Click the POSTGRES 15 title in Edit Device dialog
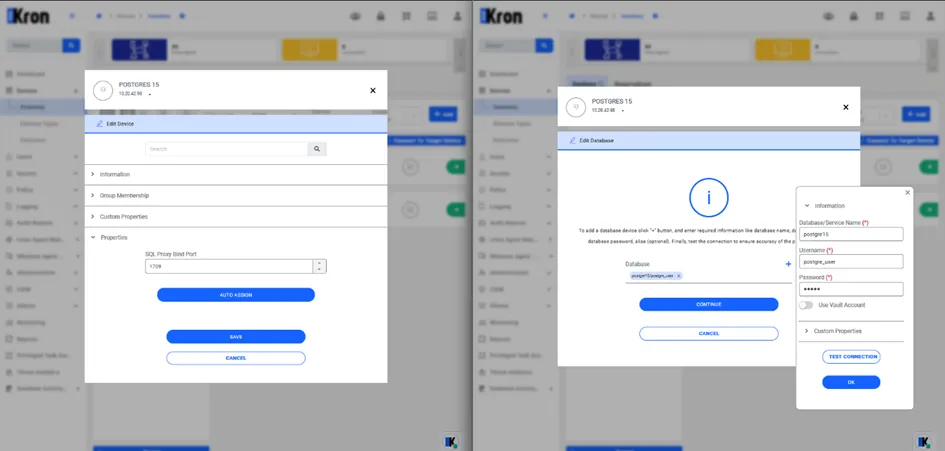Image resolution: width=945 pixels, height=451 pixels. [139, 85]
